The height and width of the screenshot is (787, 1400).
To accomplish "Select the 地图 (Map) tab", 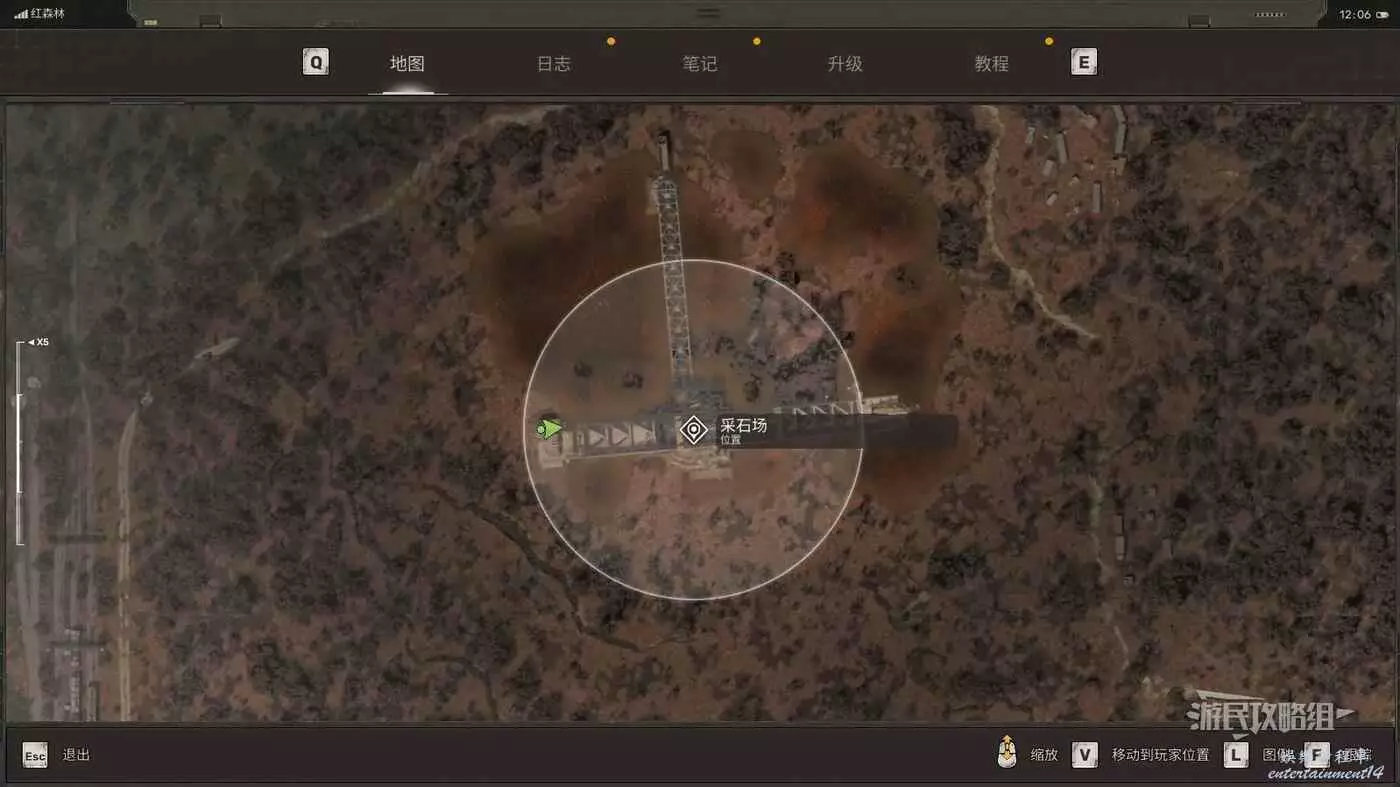I will click(407, 64).
